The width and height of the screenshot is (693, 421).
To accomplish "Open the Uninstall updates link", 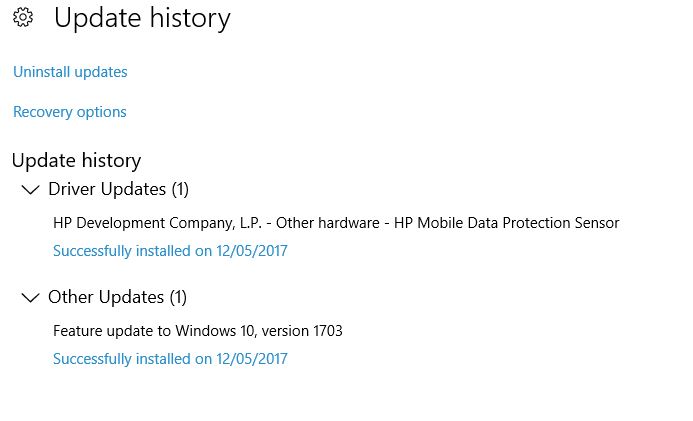I will coord(70,72).
